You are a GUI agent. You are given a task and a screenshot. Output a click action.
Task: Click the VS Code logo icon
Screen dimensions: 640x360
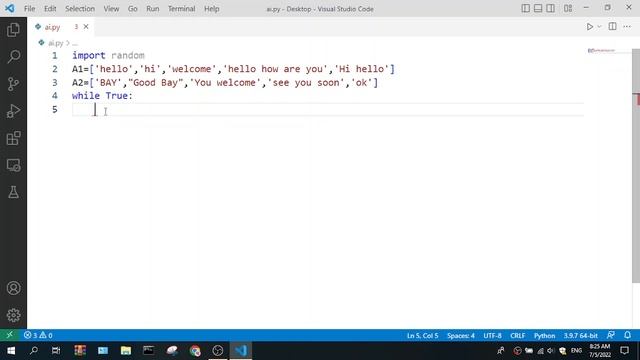point(9,8)
